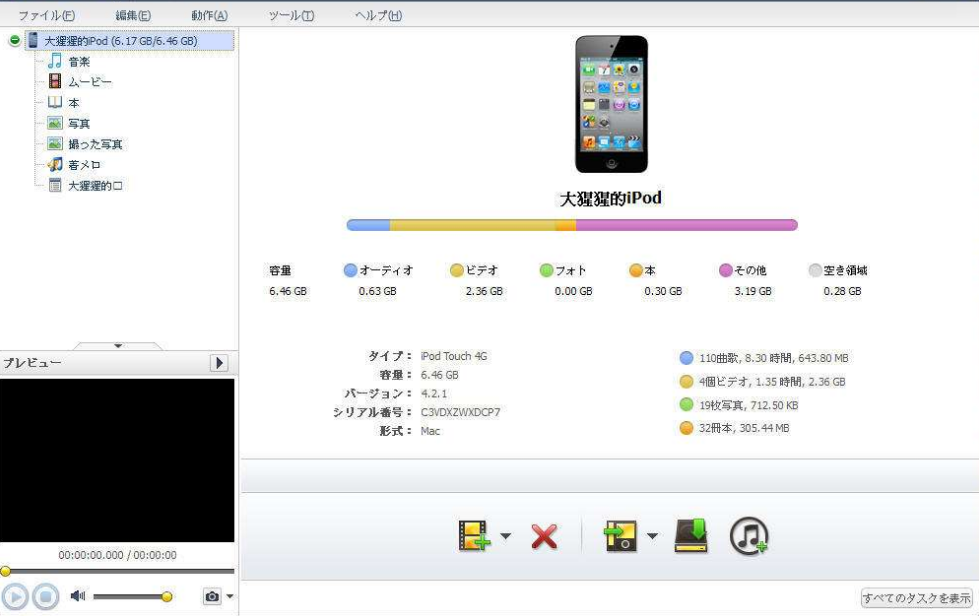Select the ムービー movie category
The image size is (979, 616).
pyautogui.click(x=90, y=82)
